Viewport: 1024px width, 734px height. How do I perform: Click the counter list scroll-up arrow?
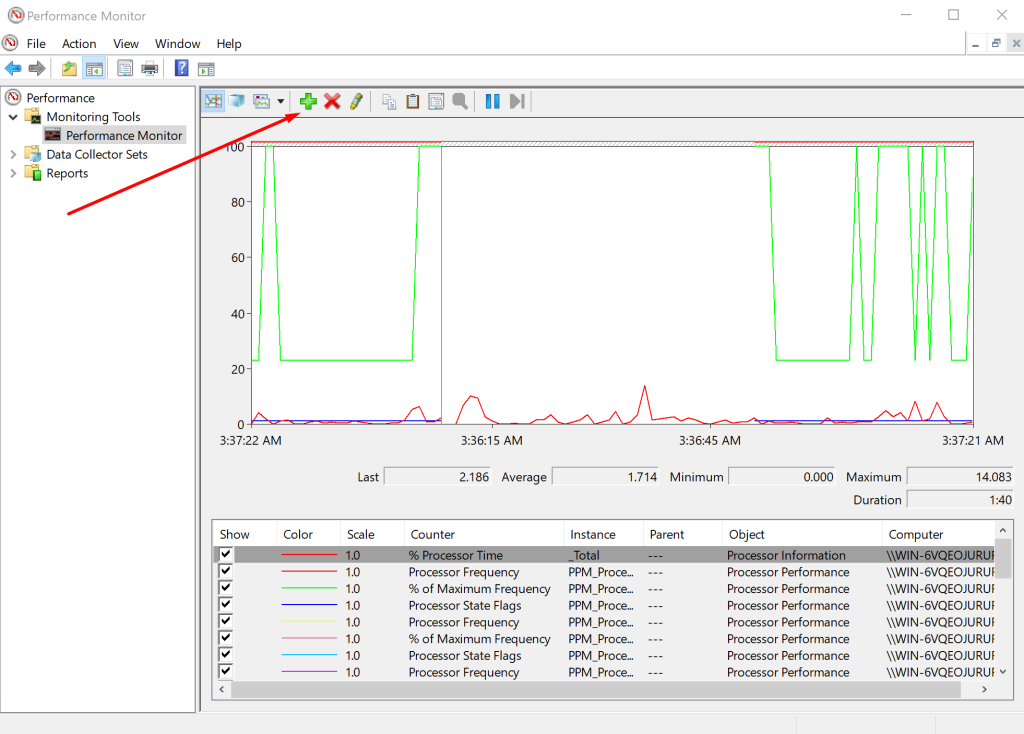1003,530
